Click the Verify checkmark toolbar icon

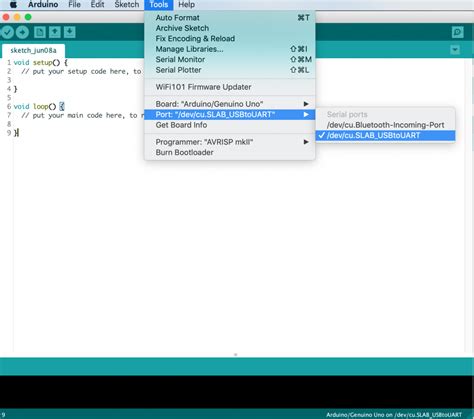point(7,32)
